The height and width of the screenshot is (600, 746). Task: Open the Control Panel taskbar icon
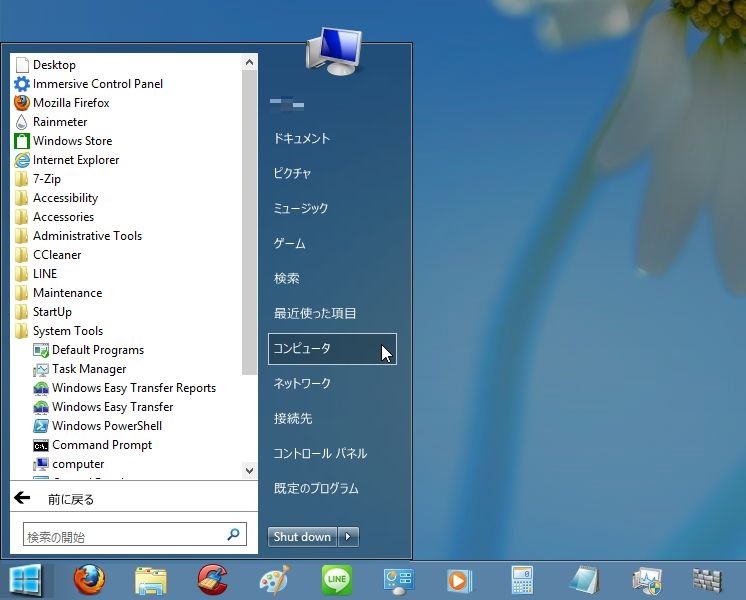[x=398, y=581]
